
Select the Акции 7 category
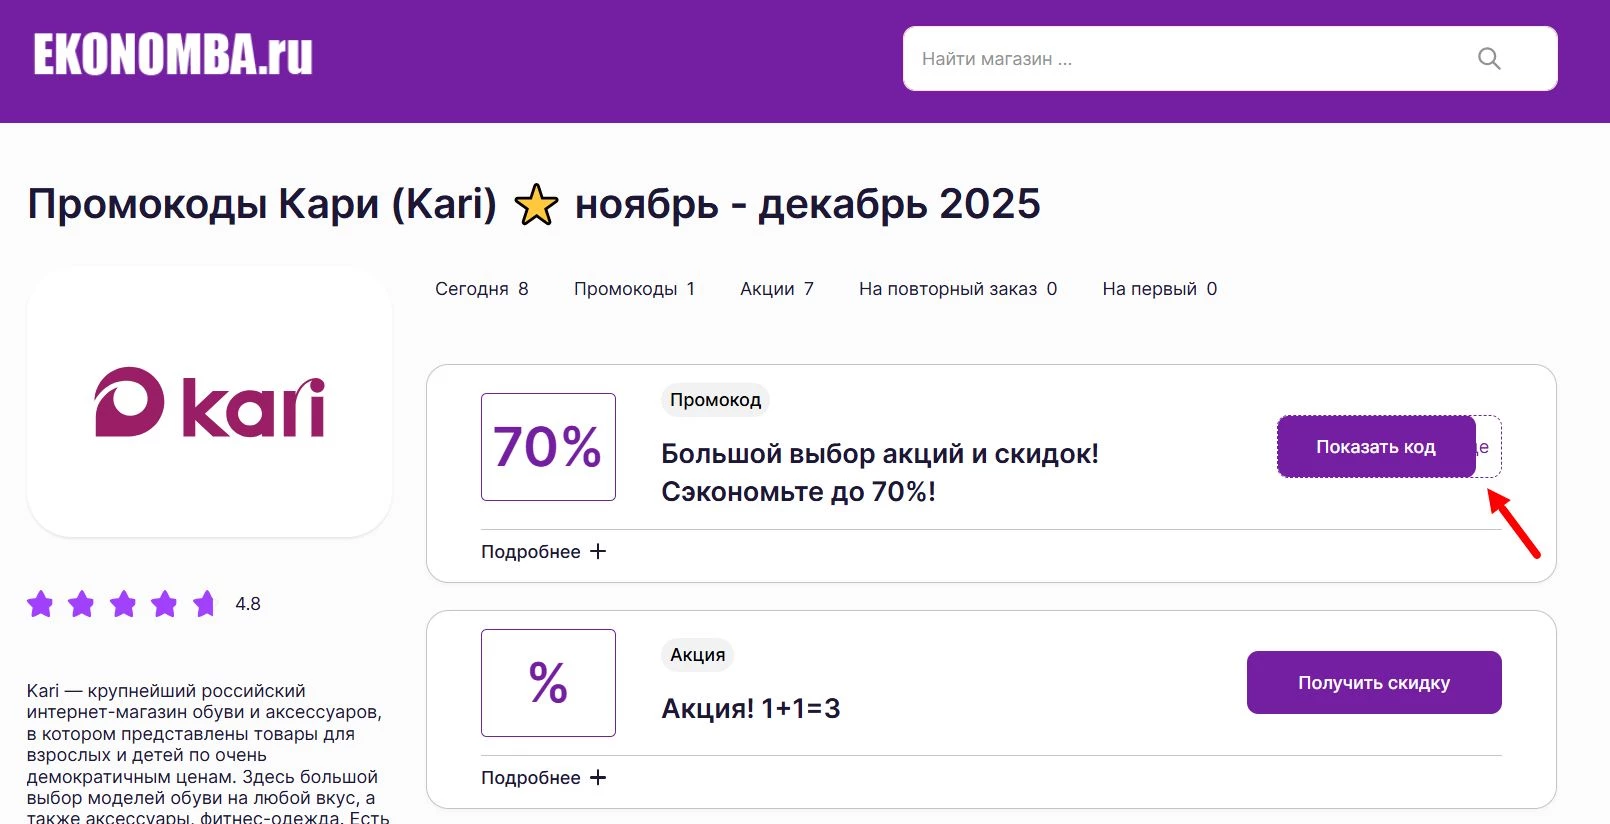[777, 288]
